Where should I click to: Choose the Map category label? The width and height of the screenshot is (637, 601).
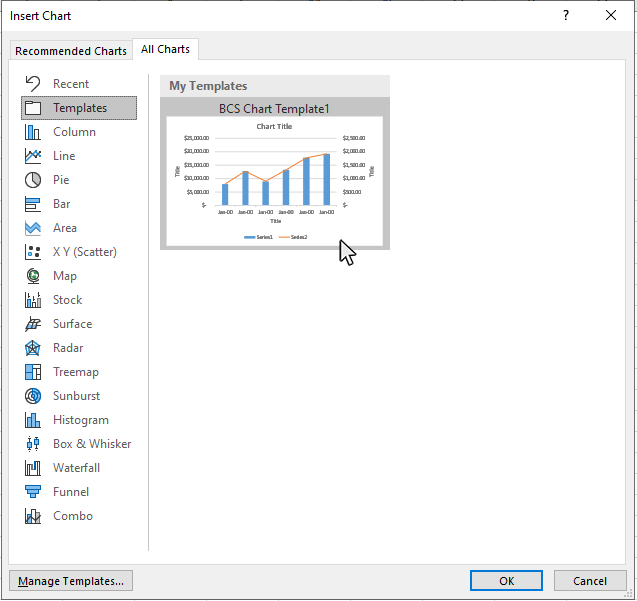(x=65, y=276)
